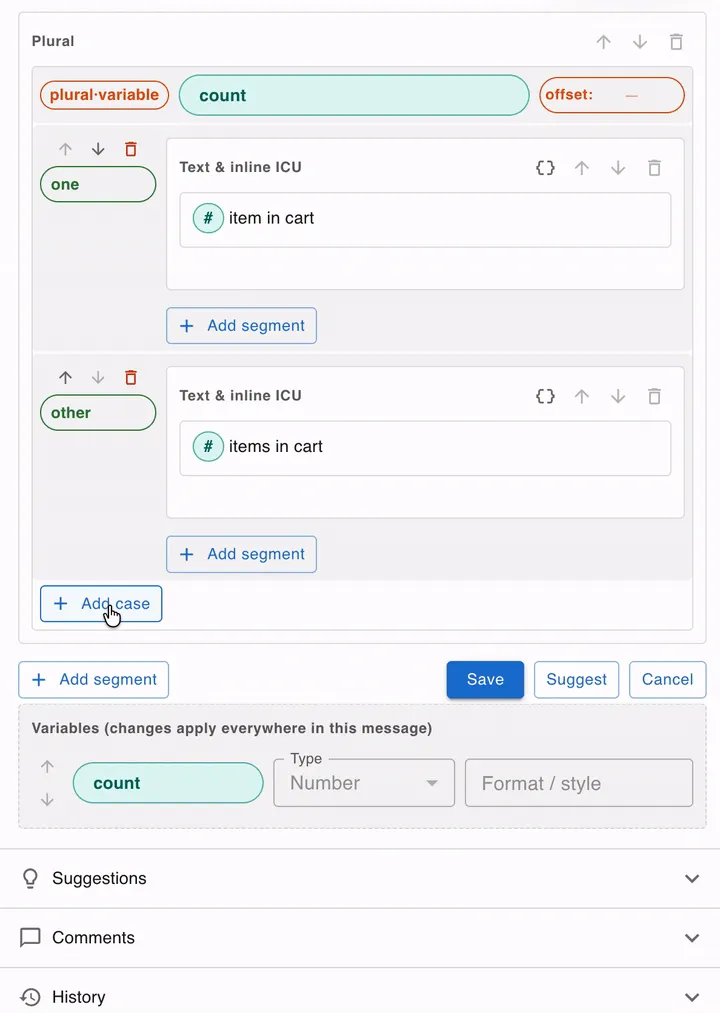The height and width of the screenshot is (1013, 720).
Task: Insert ICU braces in 'item in cart' segment
Action: coord(545,168)
